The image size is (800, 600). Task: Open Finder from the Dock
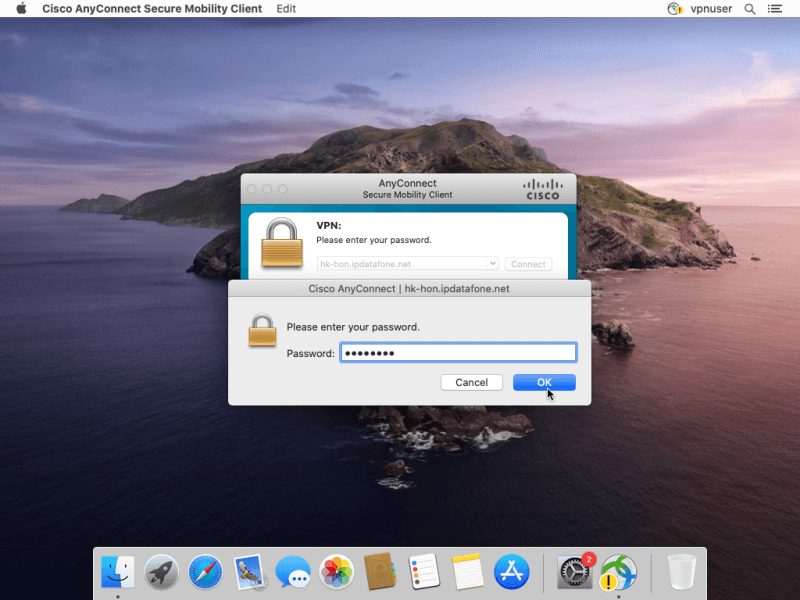(118, 573)
